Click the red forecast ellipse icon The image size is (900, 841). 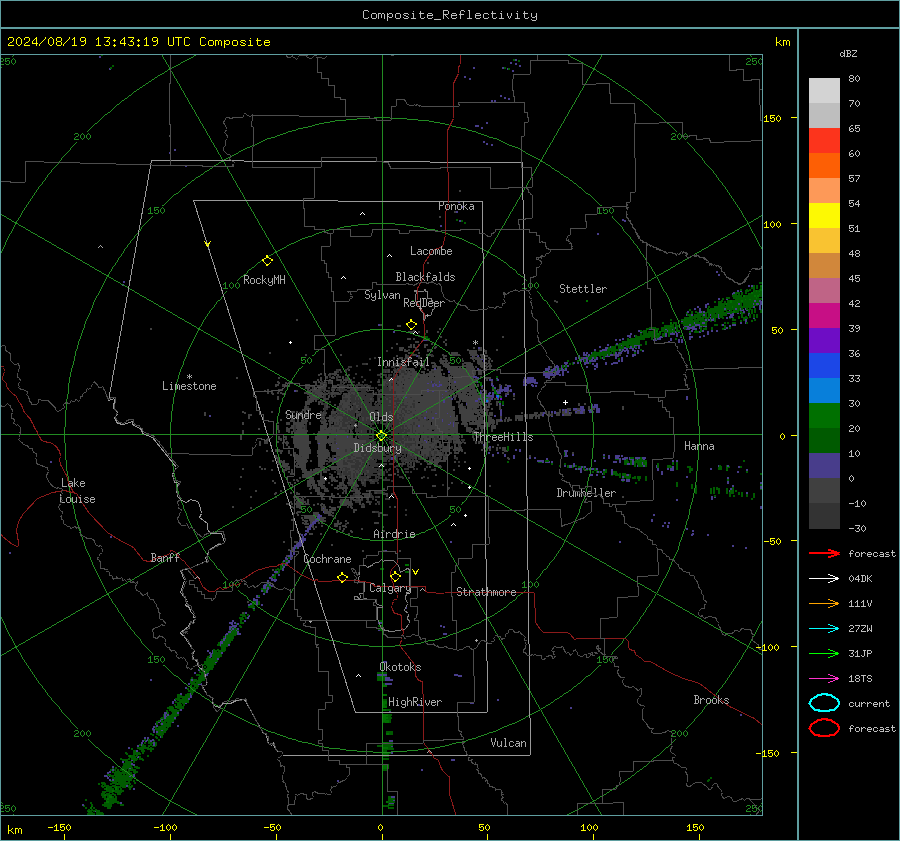click(824, 728)
